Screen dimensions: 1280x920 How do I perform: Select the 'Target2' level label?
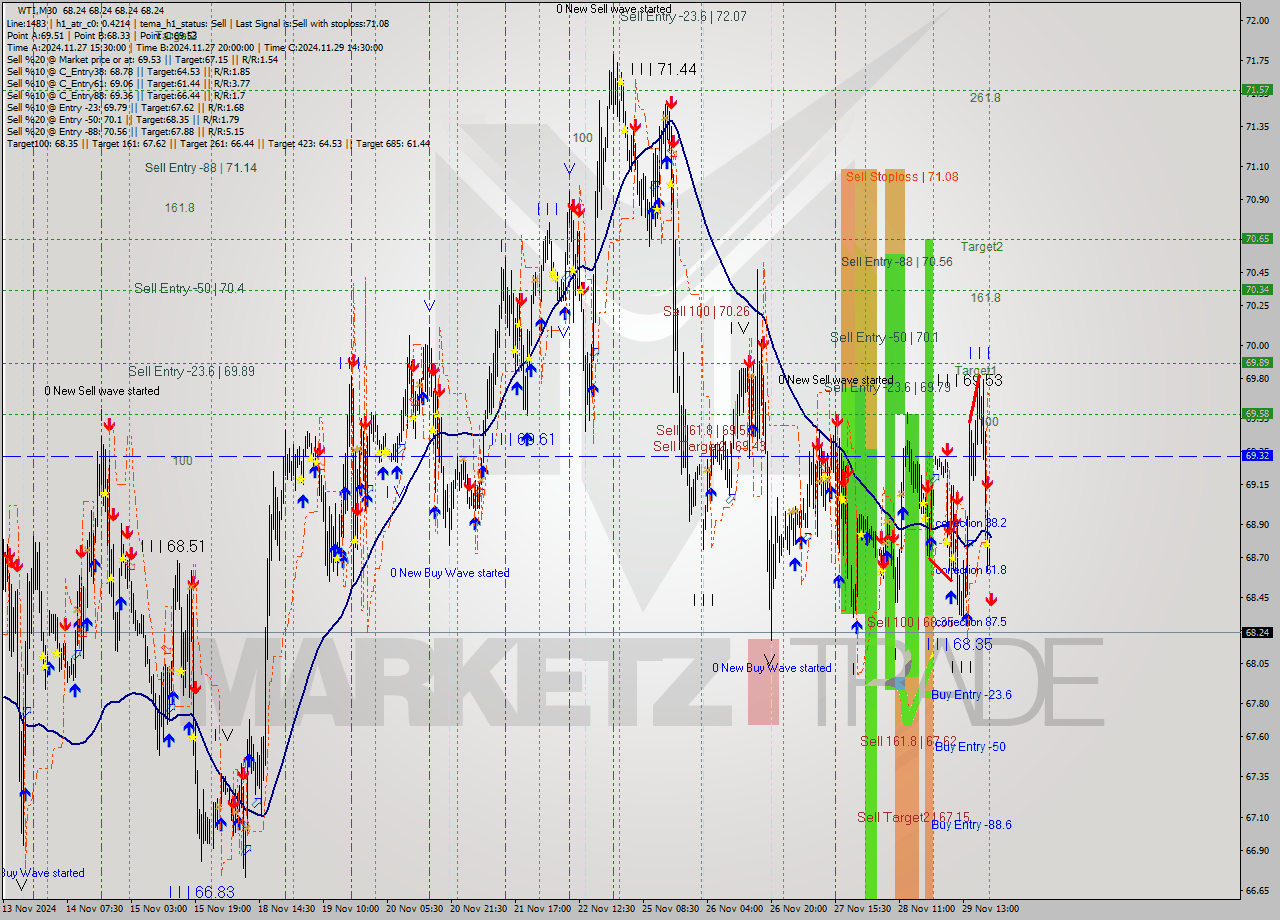coord(982,247)
